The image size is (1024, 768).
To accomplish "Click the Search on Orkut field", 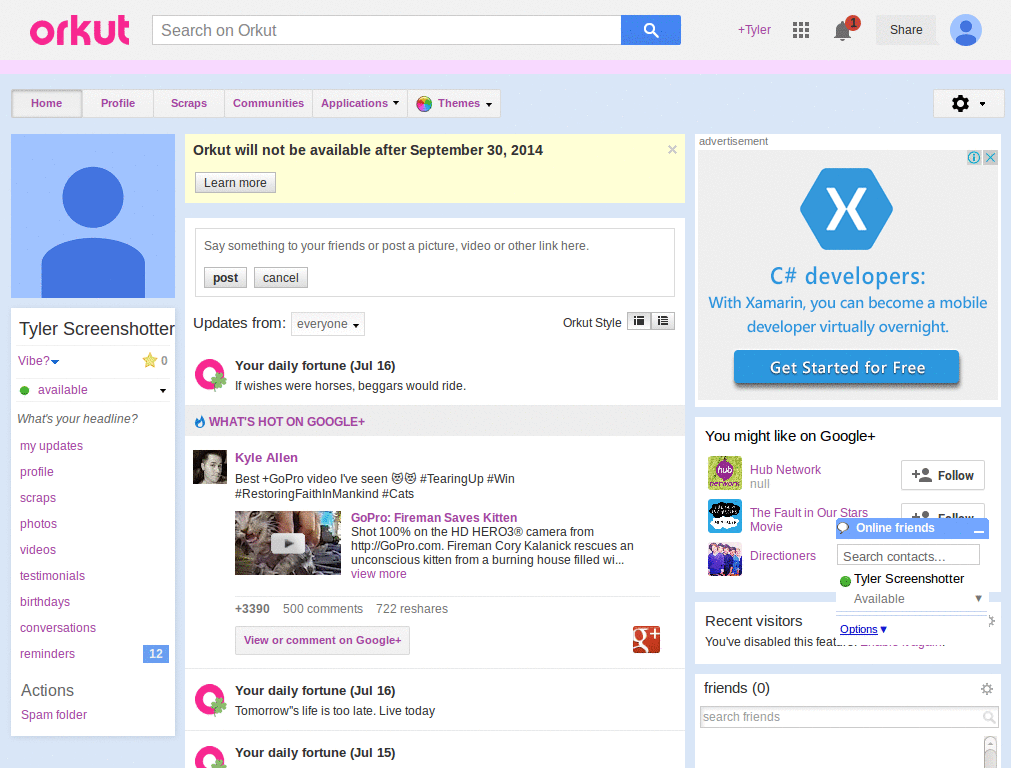I will click(x=387, y=30).
